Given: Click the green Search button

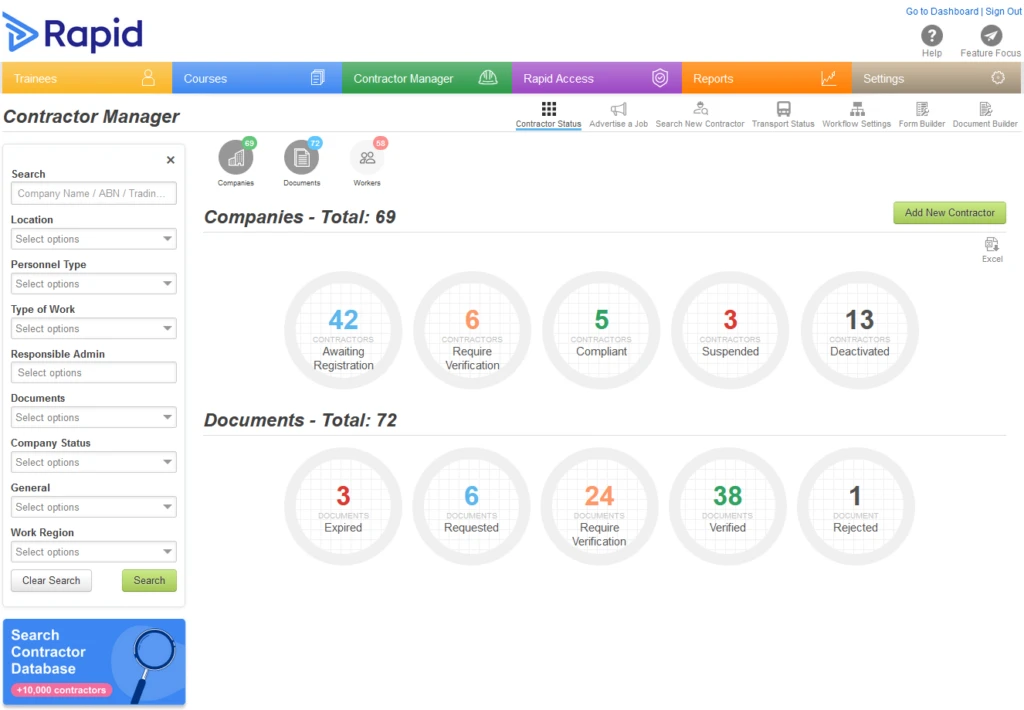Looking at the screenshot, I should tap(149, 581).
